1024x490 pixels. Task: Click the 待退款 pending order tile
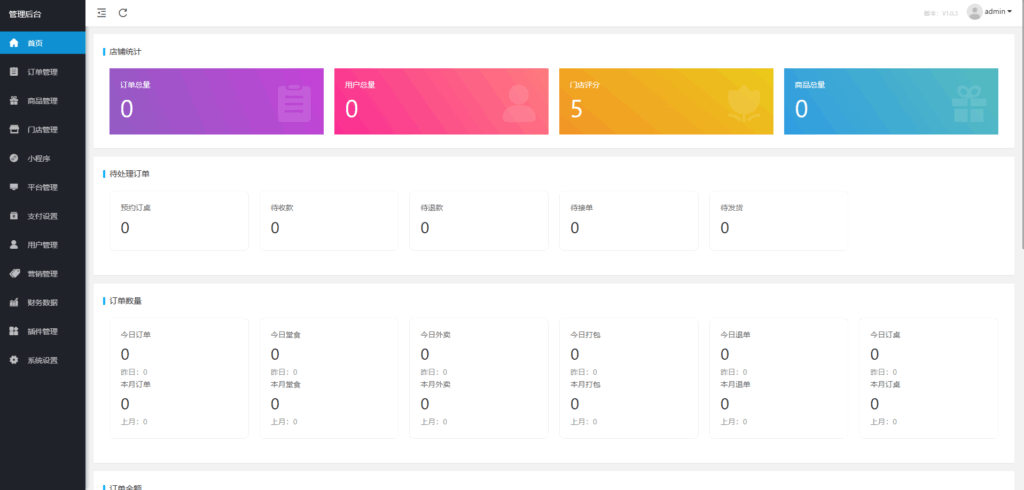[x=478, y=220]
